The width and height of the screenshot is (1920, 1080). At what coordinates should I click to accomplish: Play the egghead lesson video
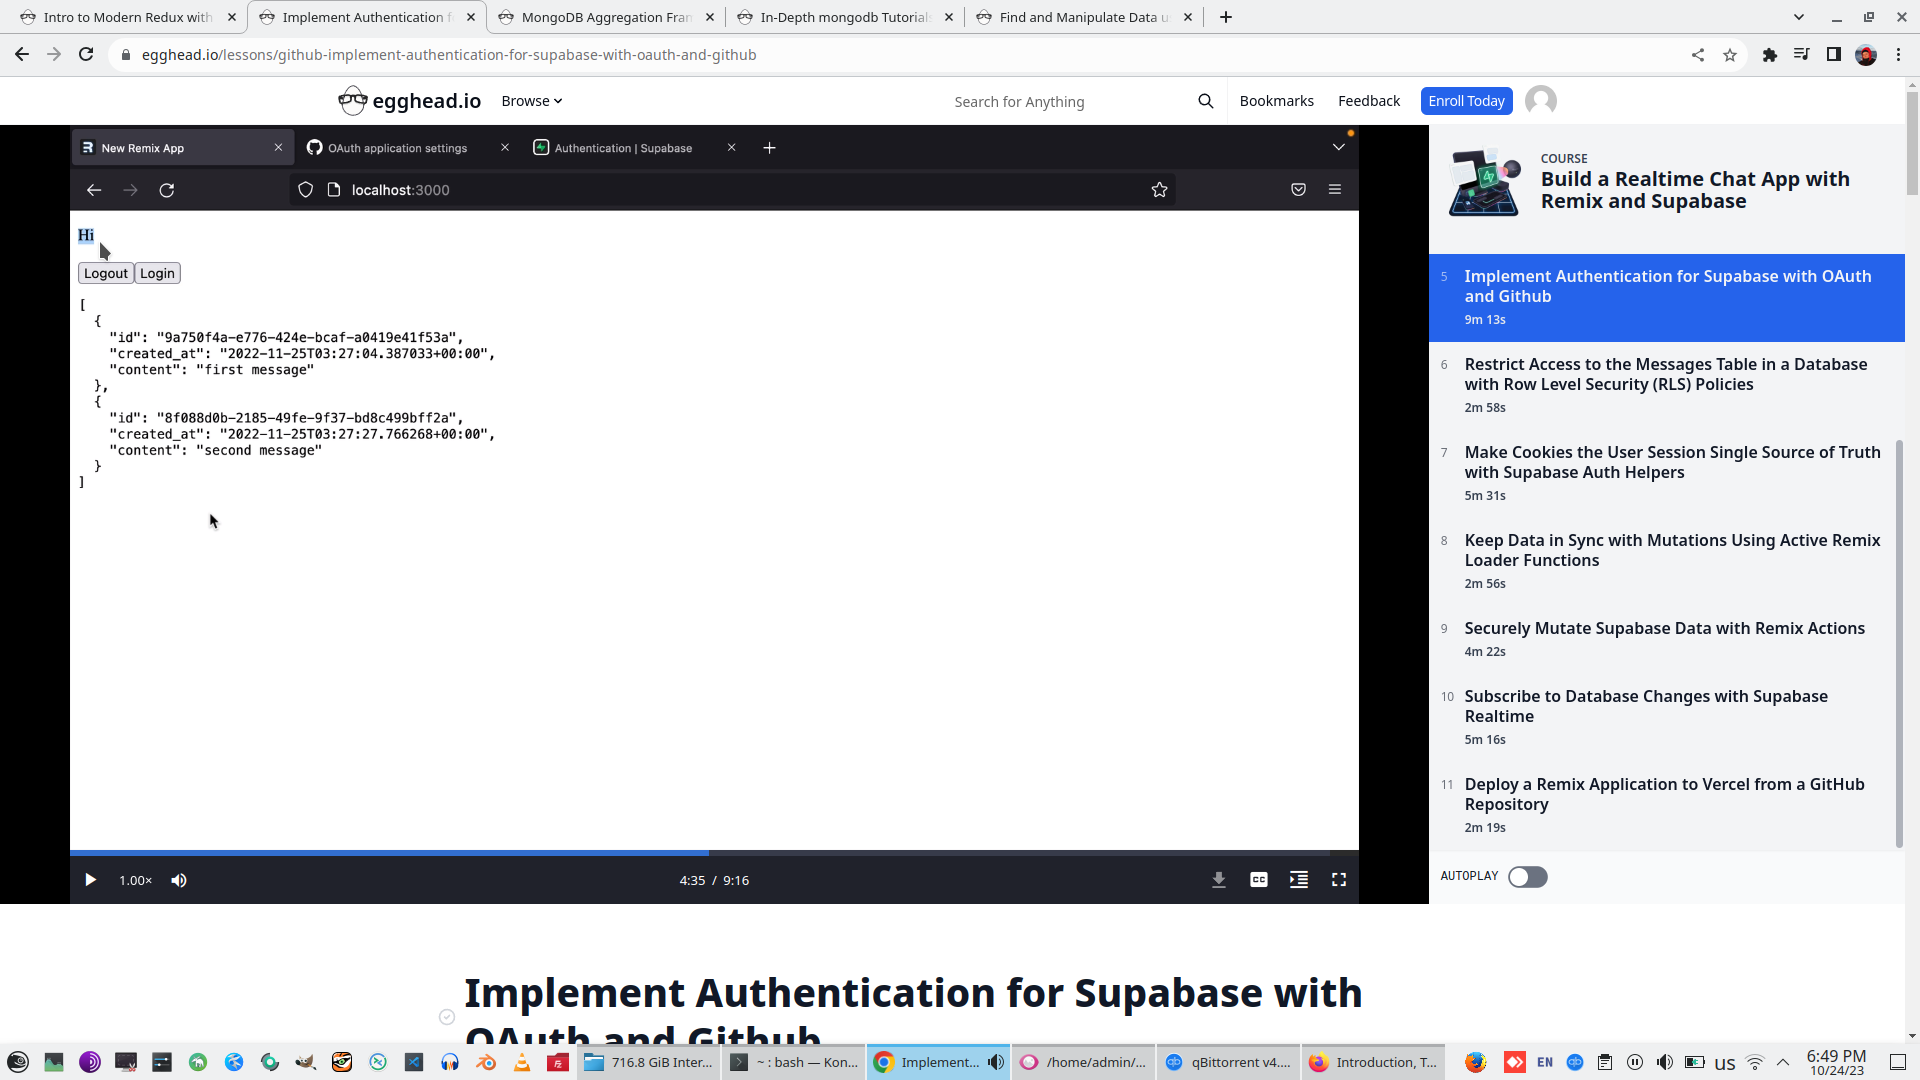[90, 880]
